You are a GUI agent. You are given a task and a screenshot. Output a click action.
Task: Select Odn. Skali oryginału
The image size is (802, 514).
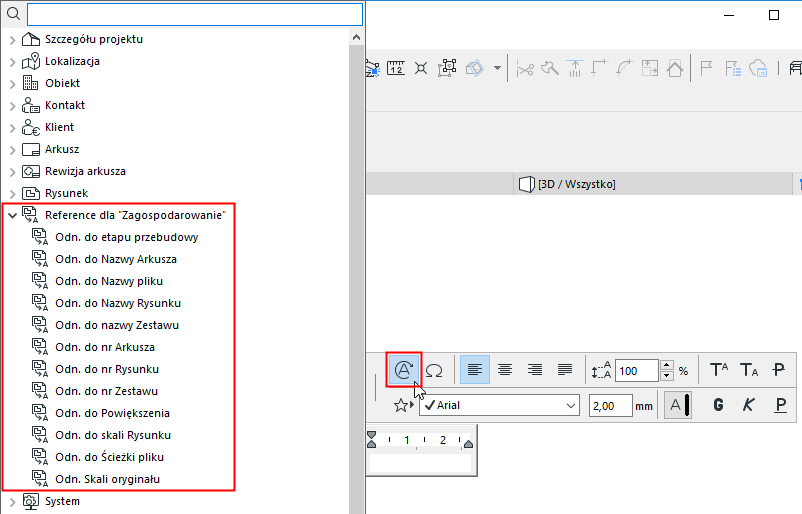pos(107,479)
